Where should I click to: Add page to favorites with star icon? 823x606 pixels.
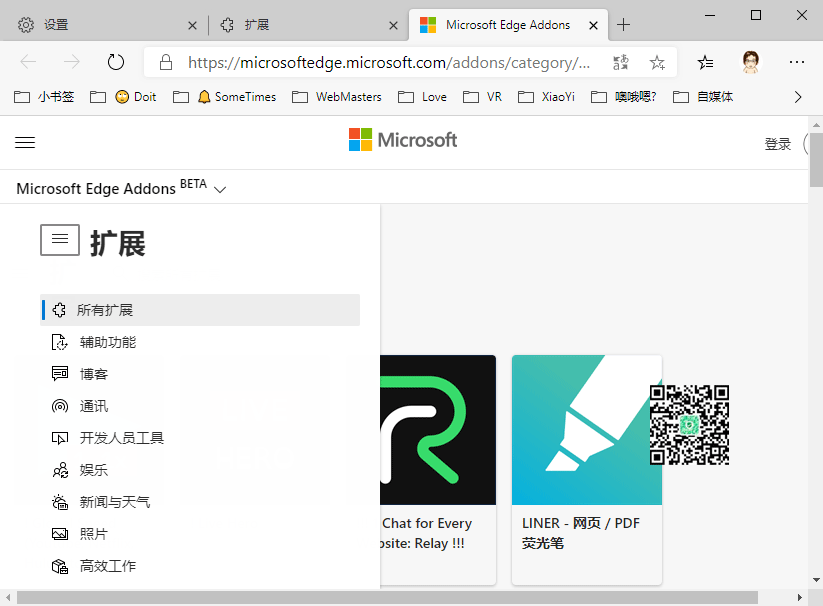pyautogui.click(x=657, y=62)
